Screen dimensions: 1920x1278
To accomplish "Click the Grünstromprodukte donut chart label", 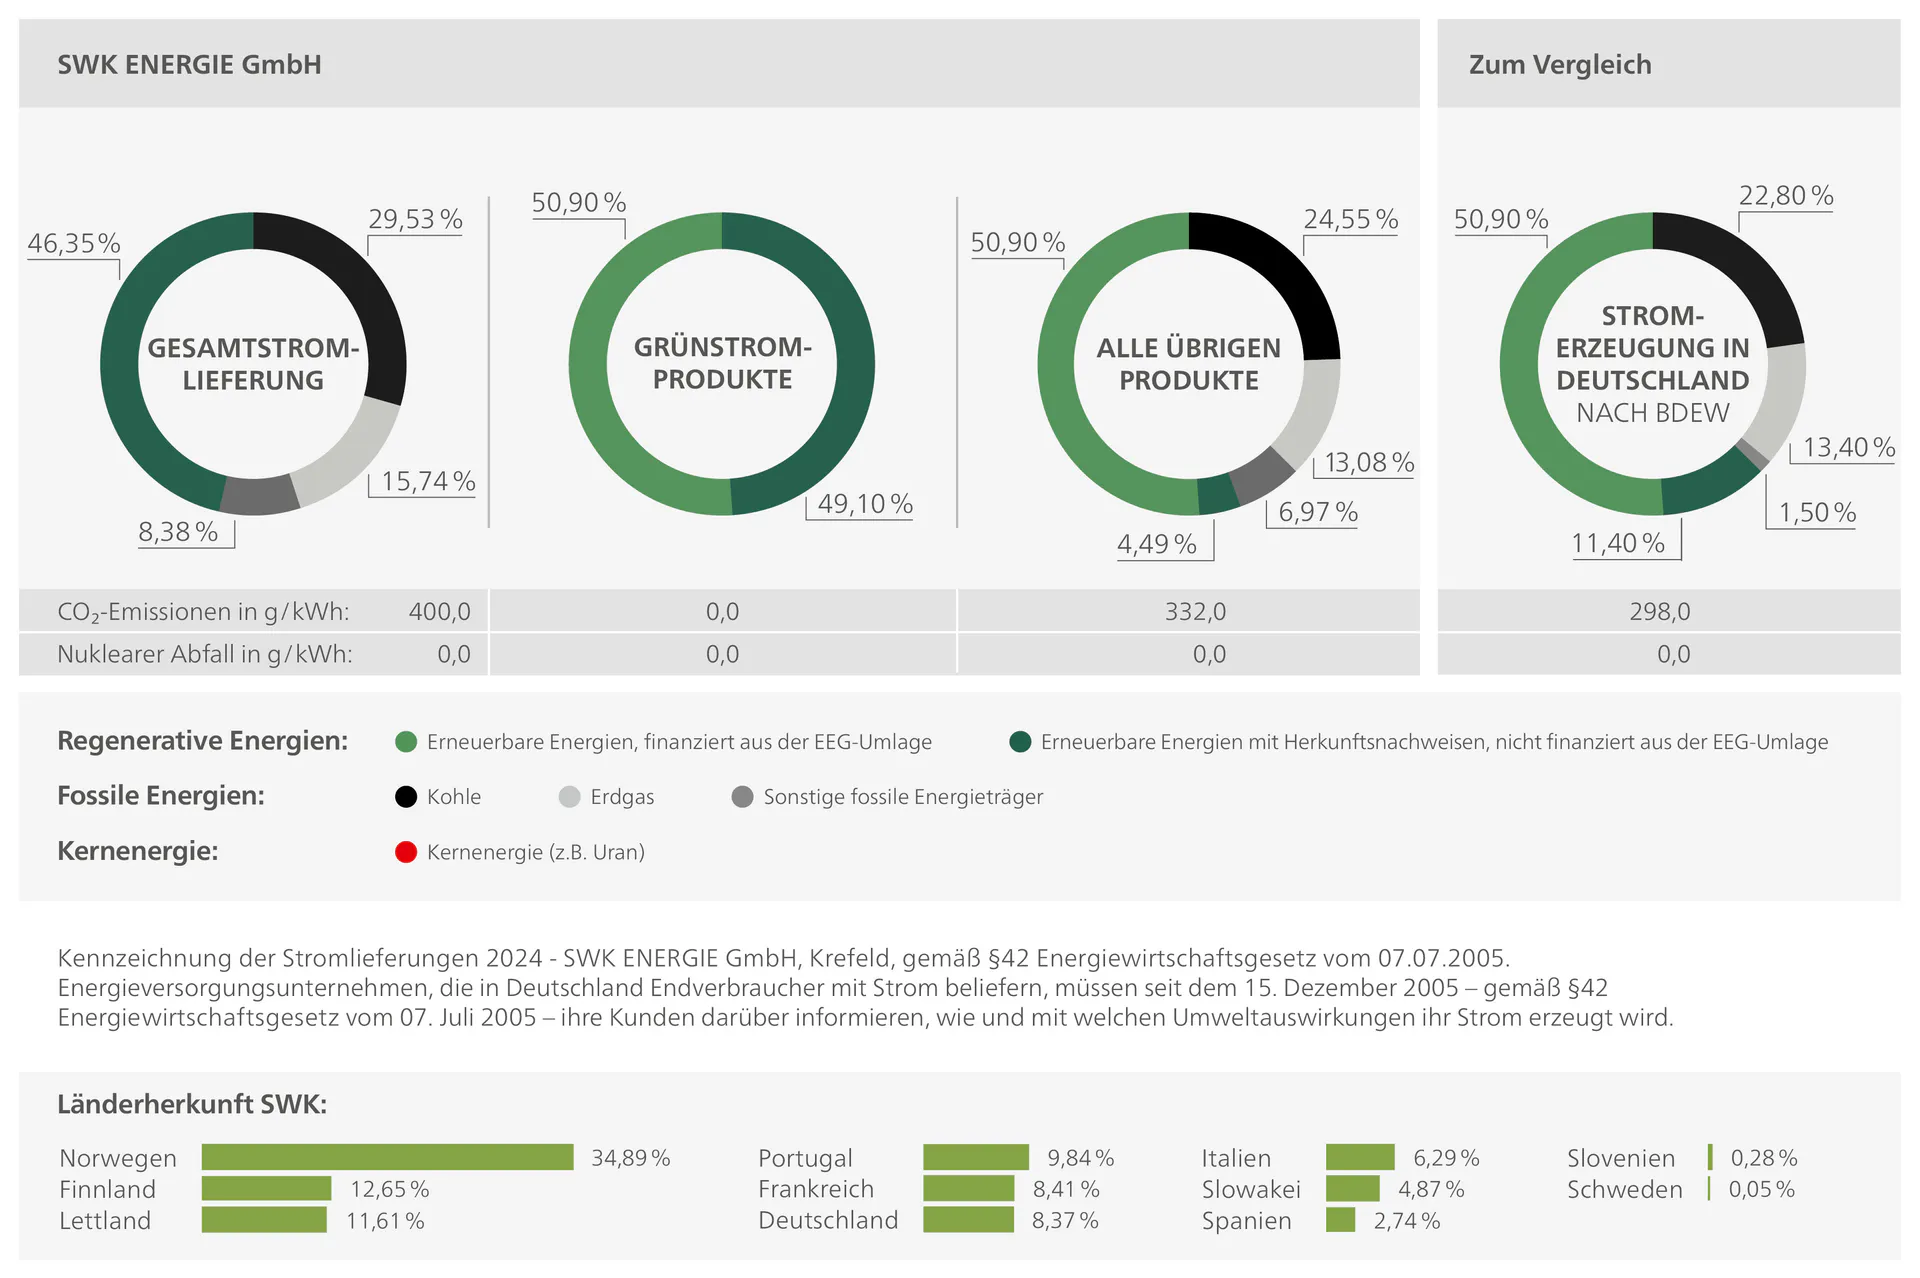I will (722, 363).
